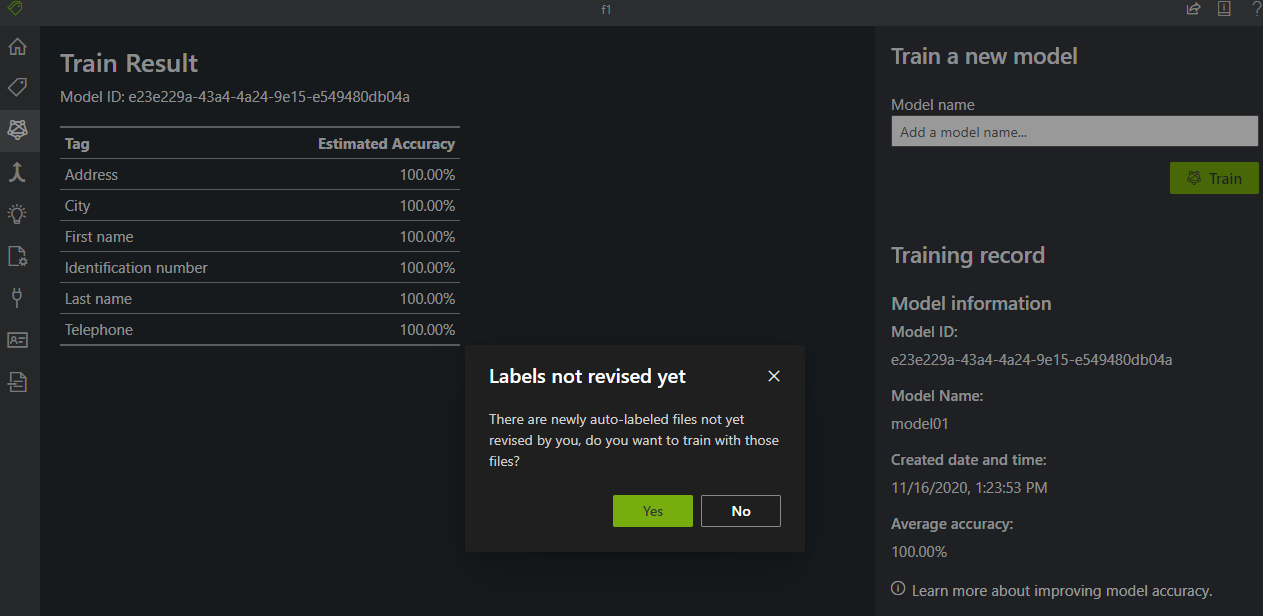Select the Model ID under Train Result
Screen dimensions: 1273x616
click(235, 97)
